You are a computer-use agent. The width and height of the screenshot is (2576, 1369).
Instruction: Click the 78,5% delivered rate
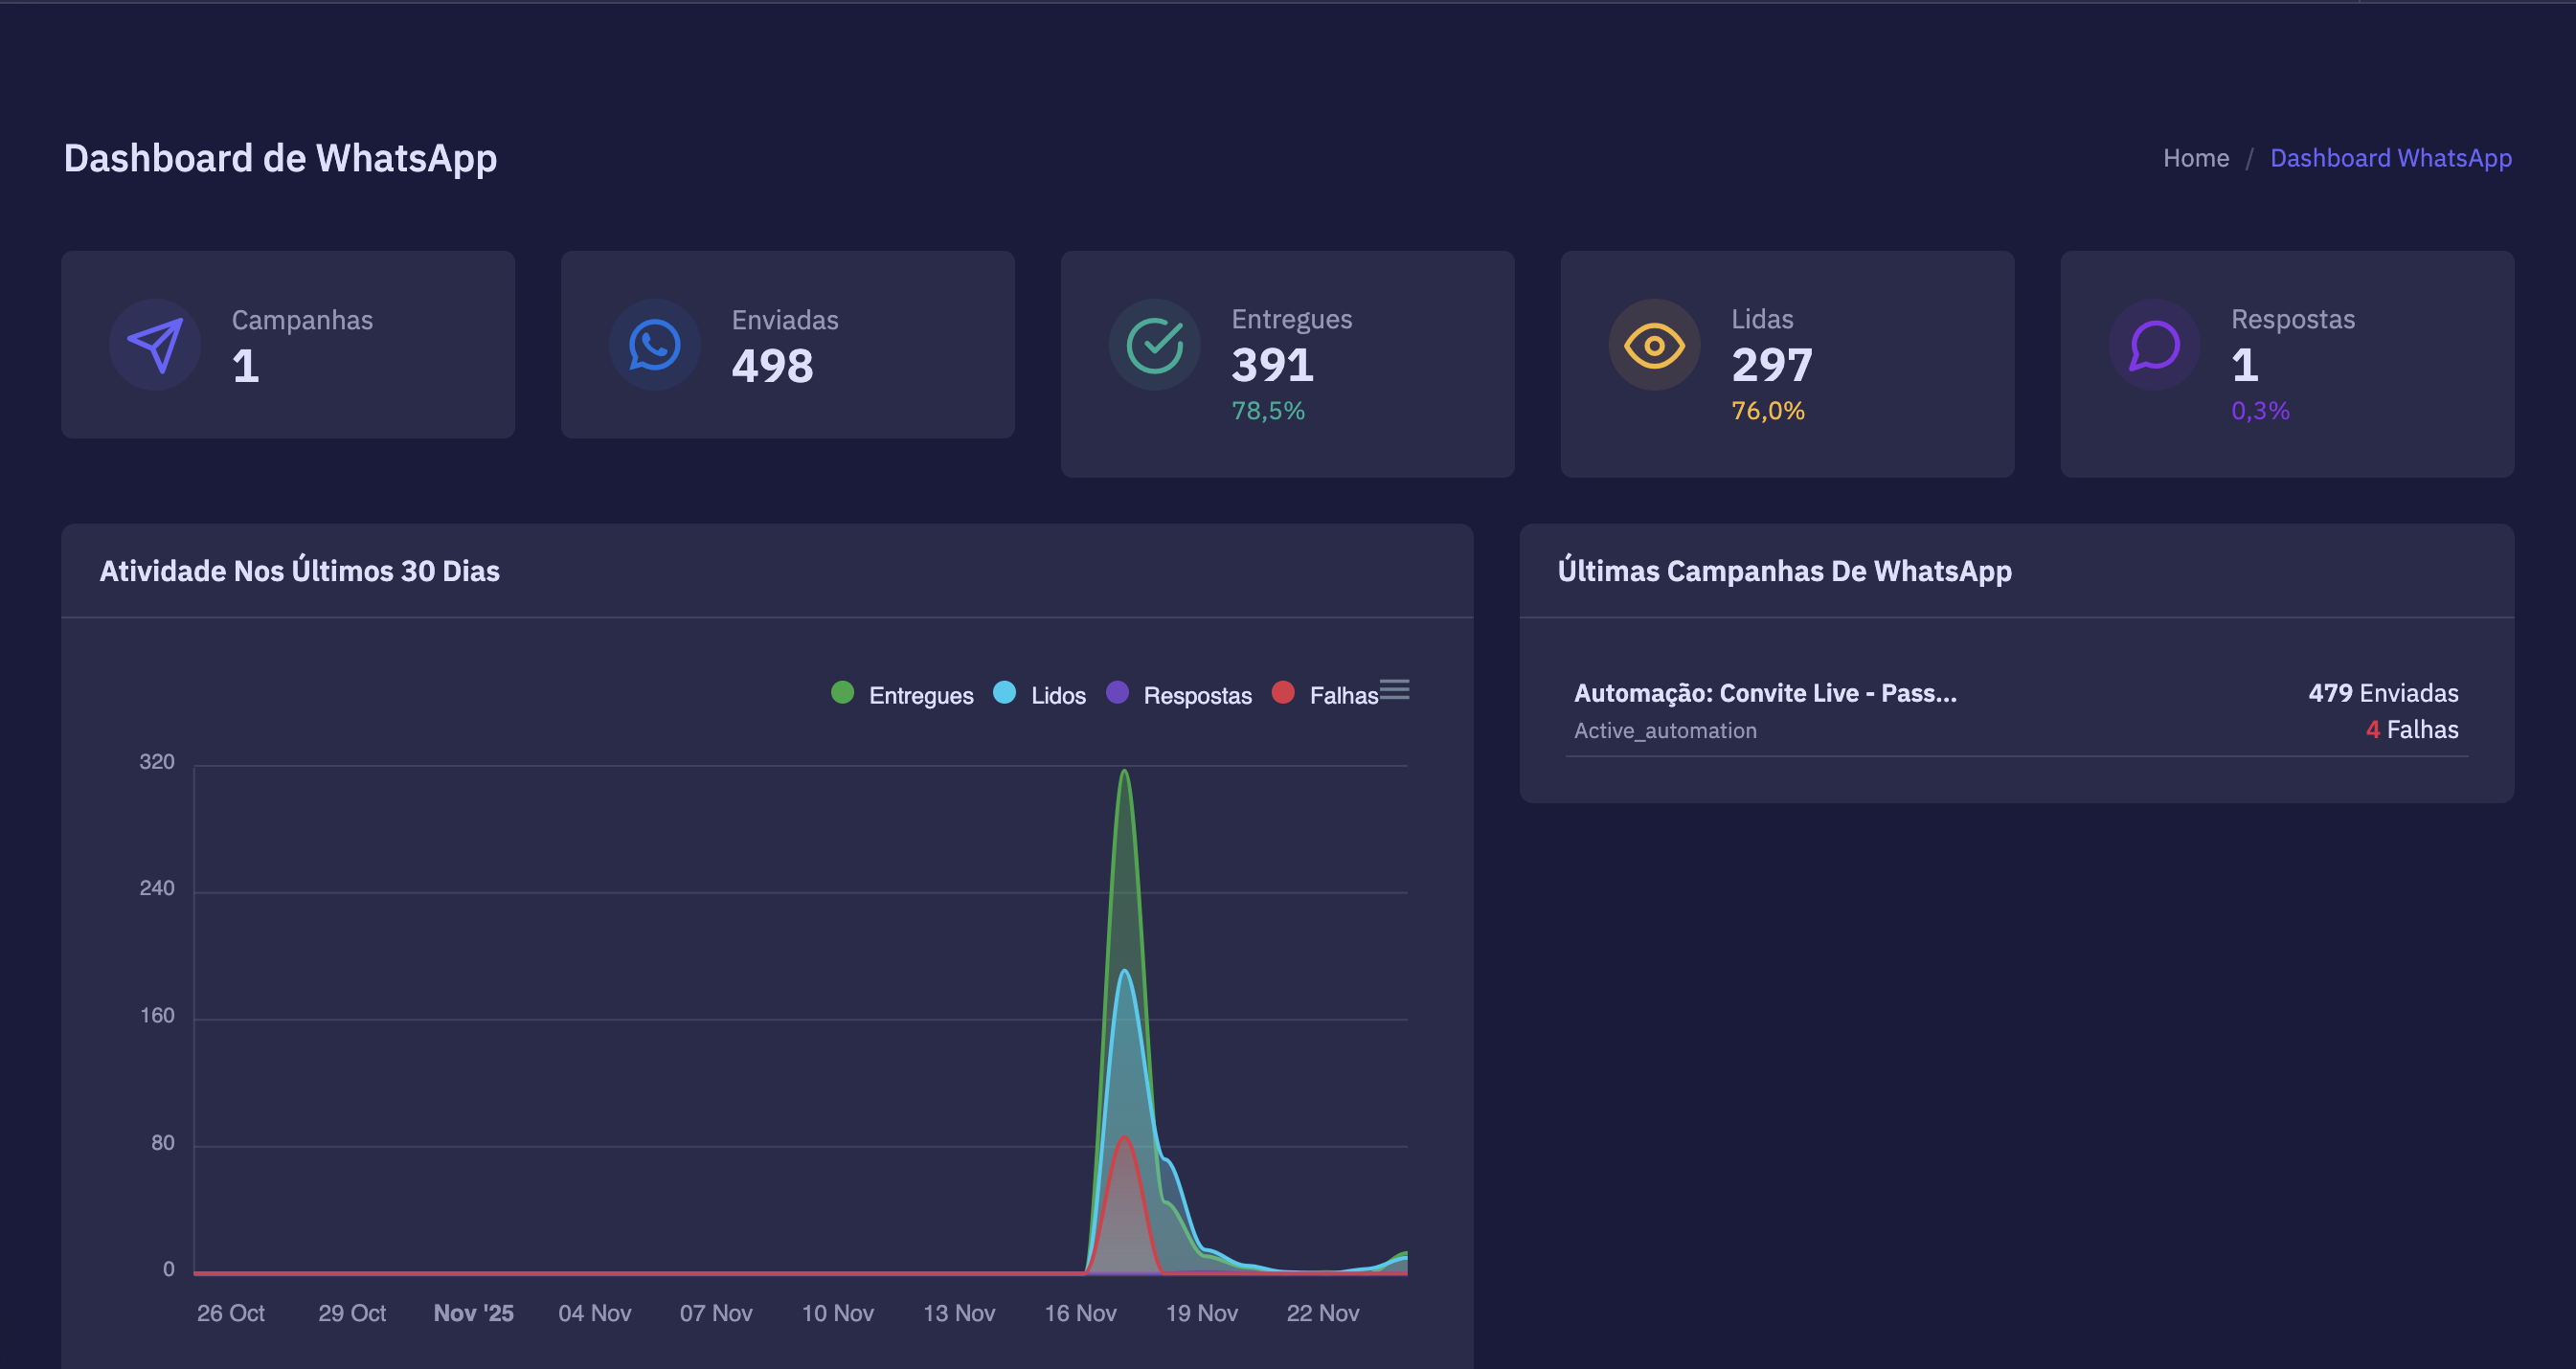[1267, 411]
